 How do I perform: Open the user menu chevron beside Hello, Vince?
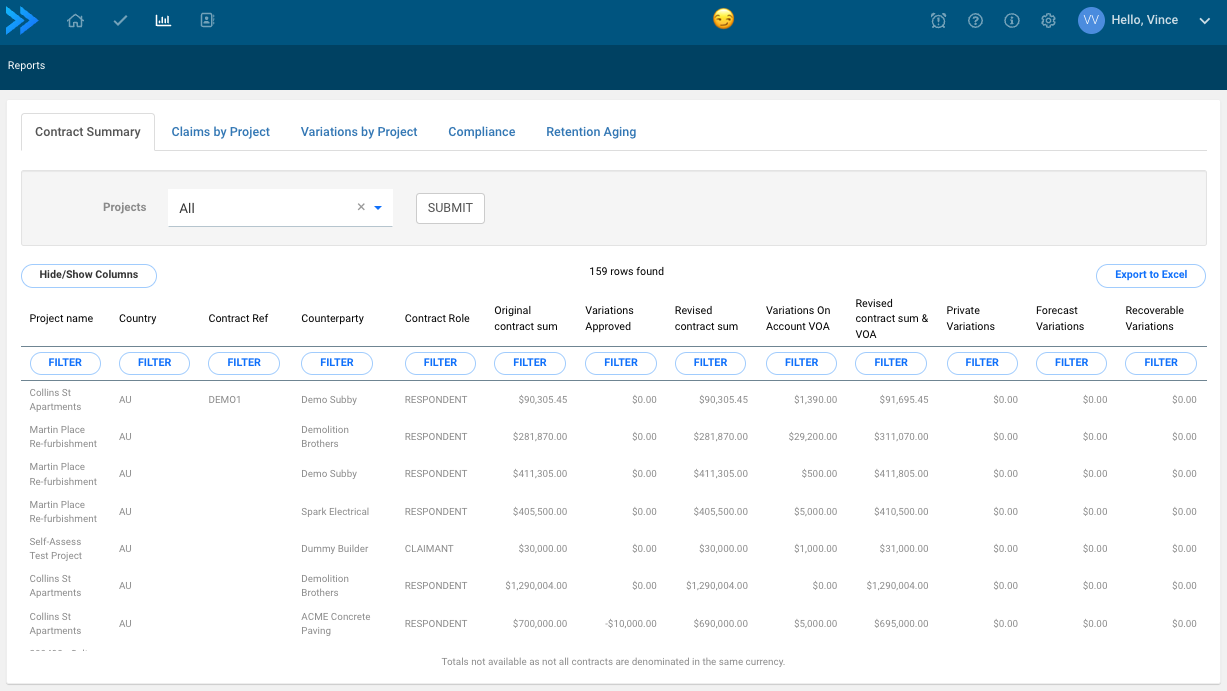[1205, 20]
